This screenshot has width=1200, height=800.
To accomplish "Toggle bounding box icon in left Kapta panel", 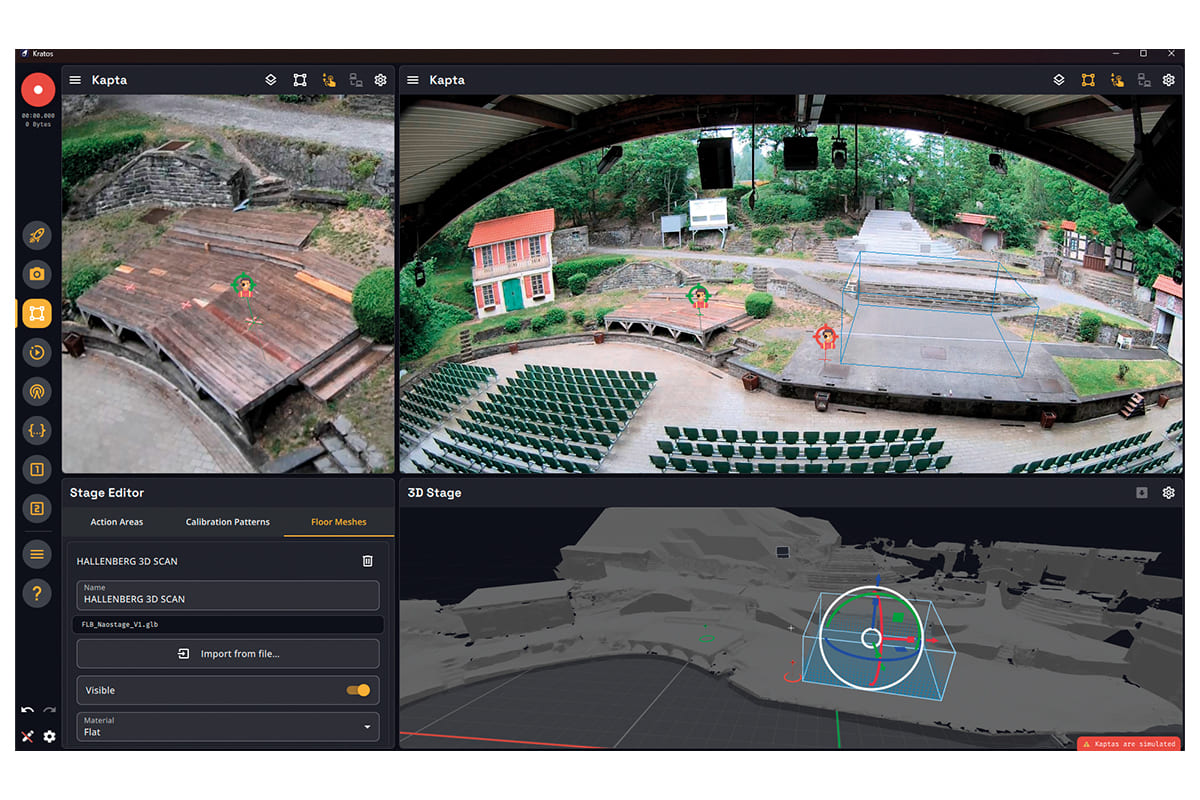I will point(299,80).
